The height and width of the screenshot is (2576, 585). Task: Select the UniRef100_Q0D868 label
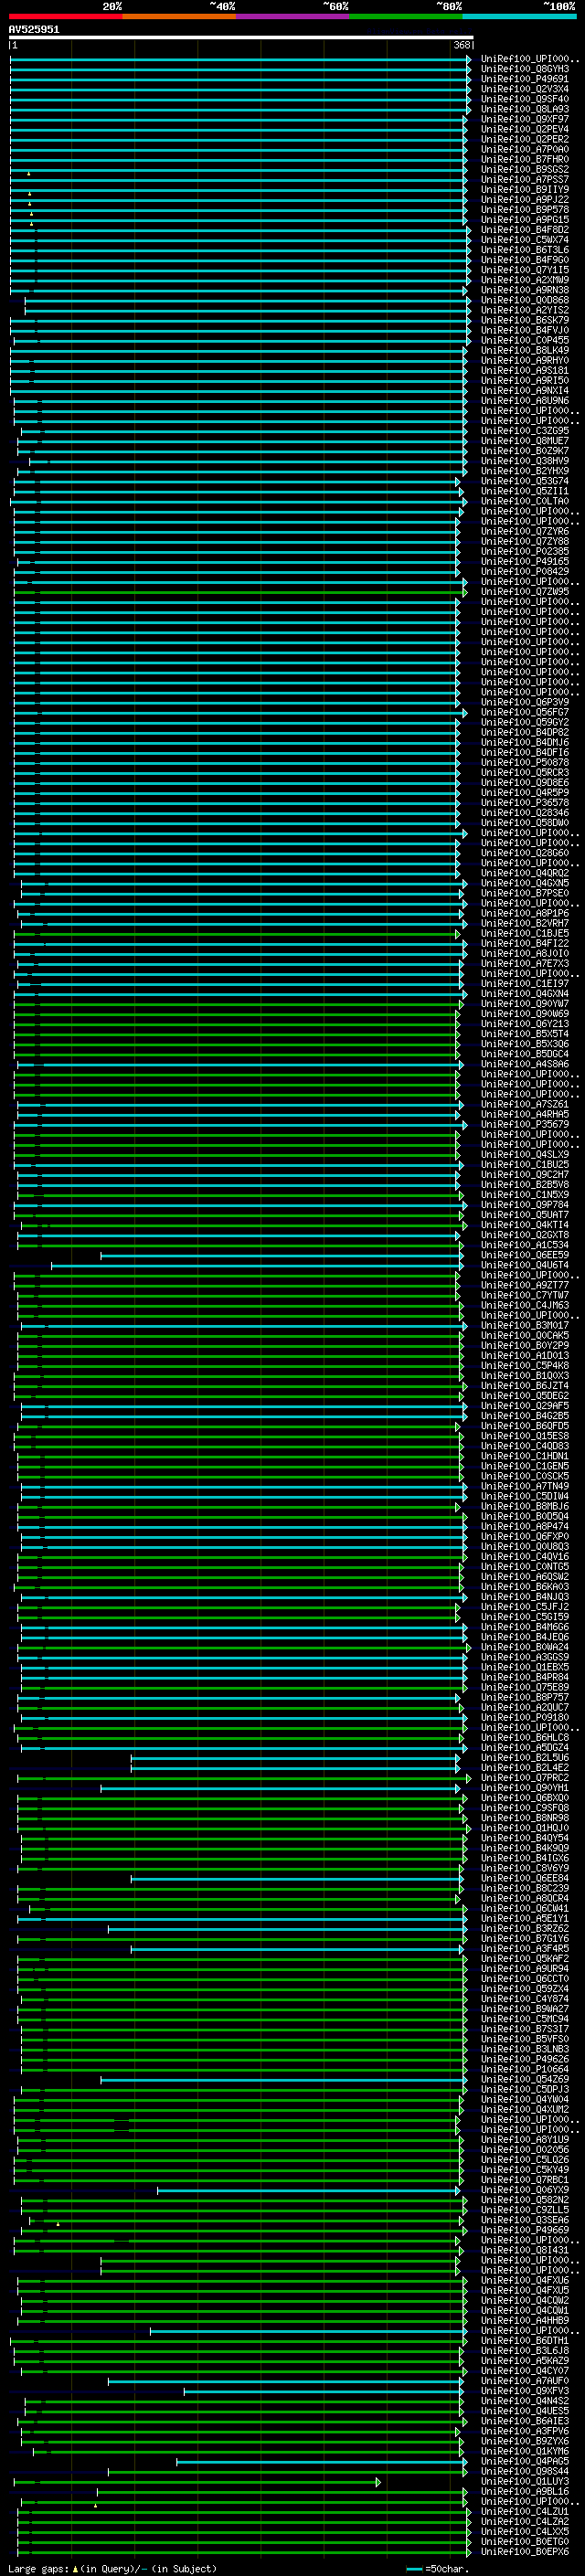(525, 300)
